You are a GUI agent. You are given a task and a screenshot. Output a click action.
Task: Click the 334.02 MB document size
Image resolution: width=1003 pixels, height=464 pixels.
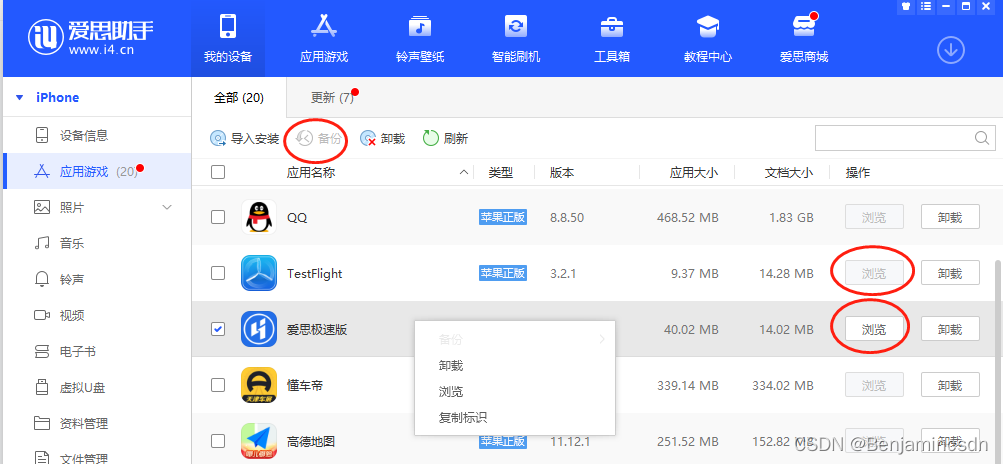point(783,386)
